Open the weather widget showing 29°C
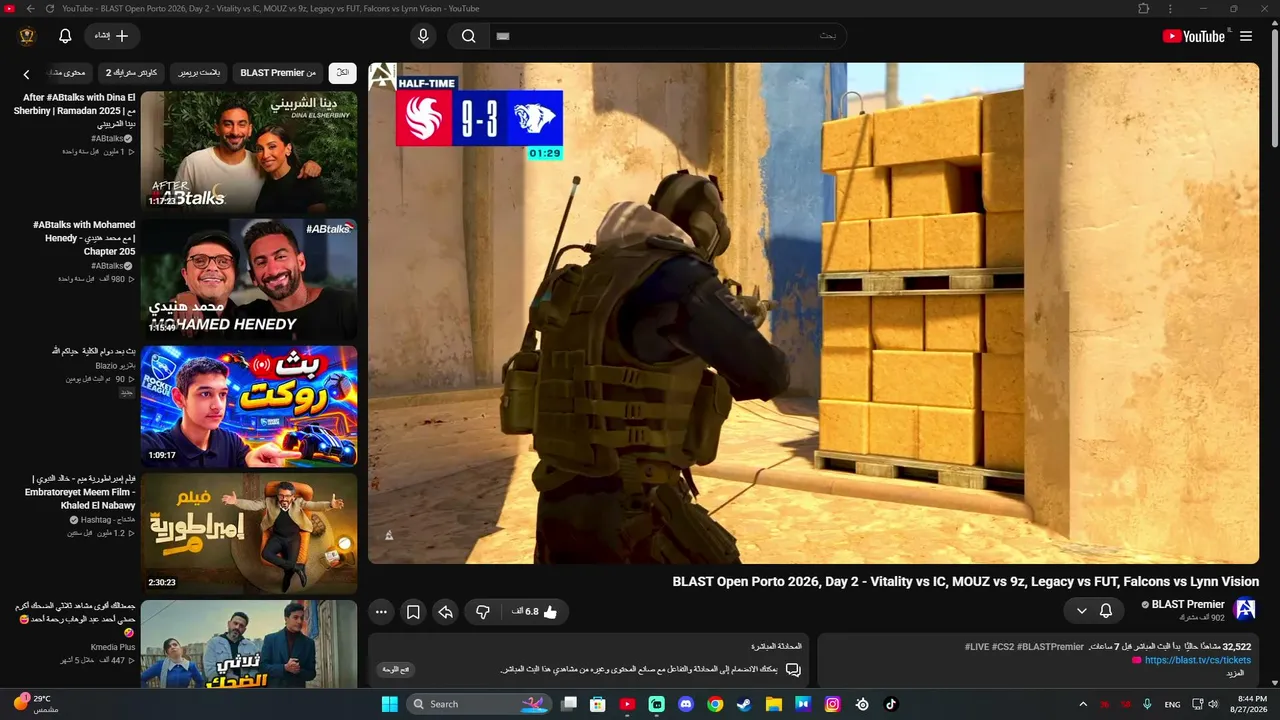The width and height of the screenshot is (1280, 720). (x=38, y=704)
